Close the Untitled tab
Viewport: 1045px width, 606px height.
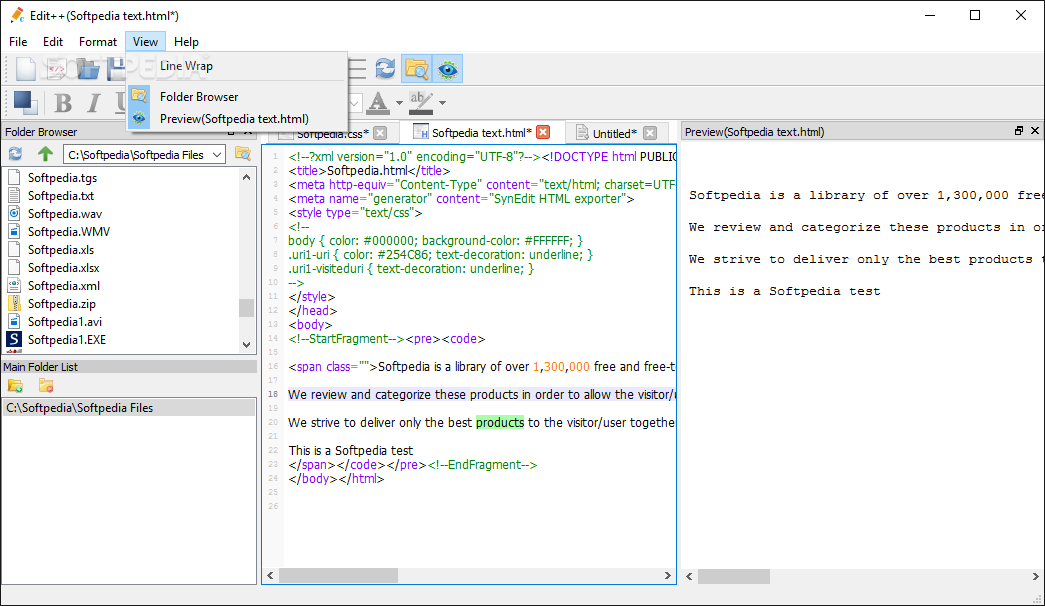(x=650, y=133)
